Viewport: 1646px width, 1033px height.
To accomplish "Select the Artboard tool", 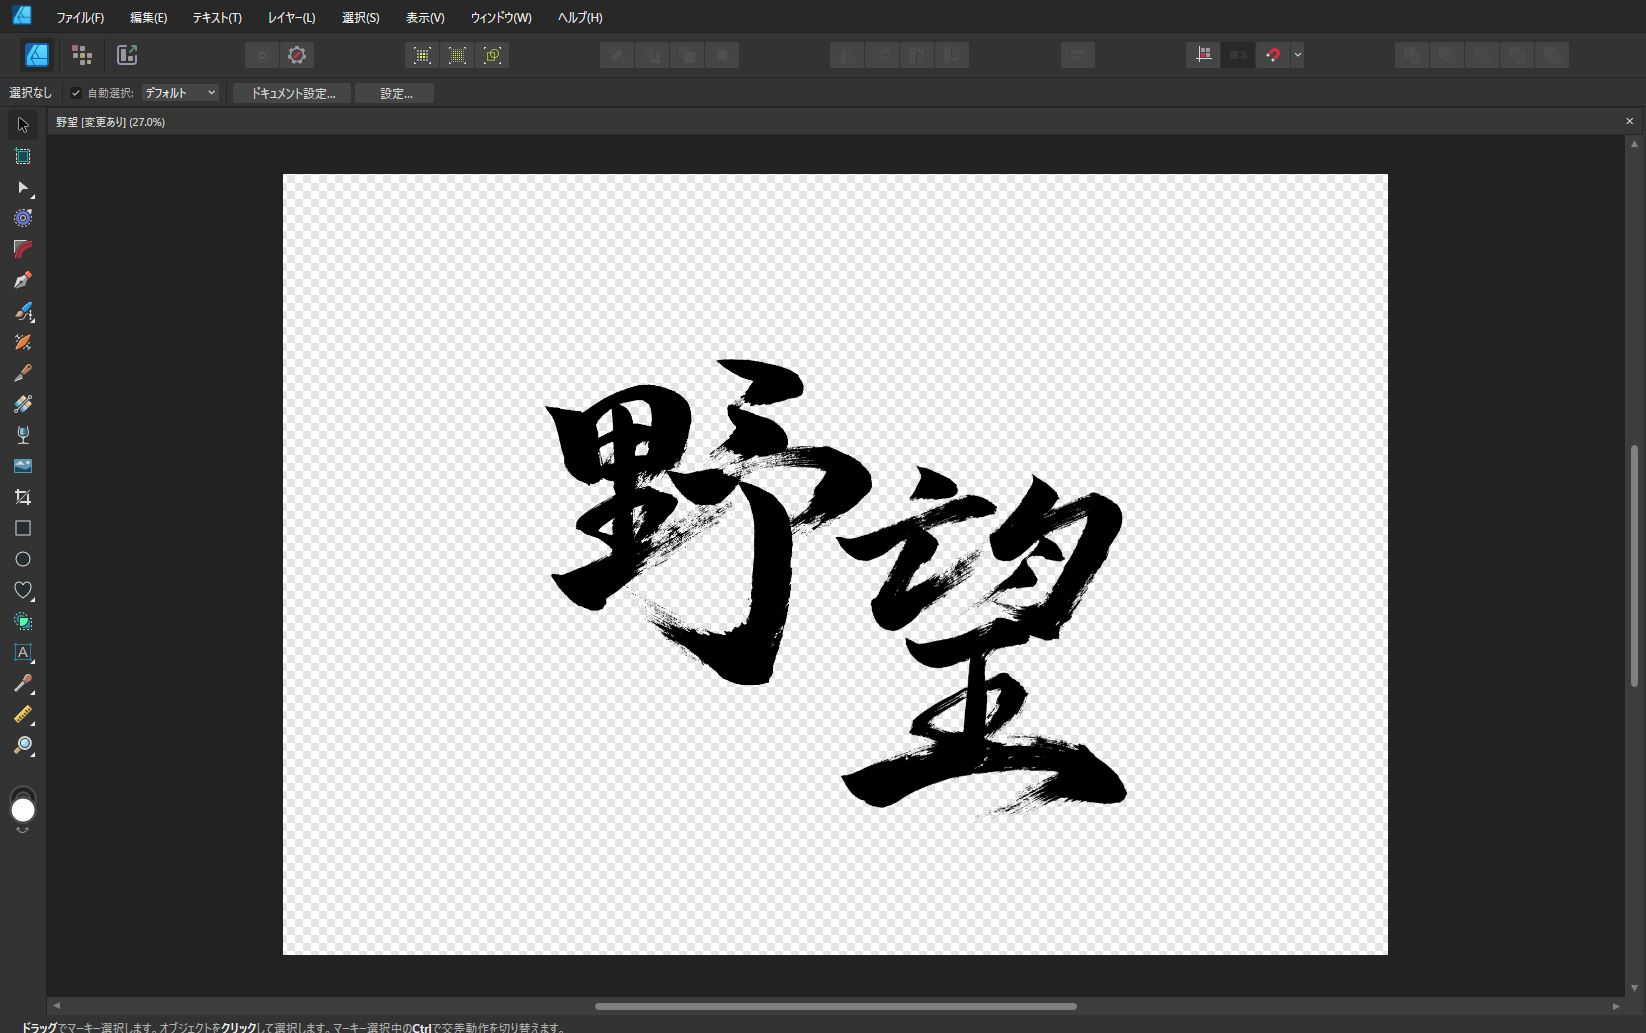I will click(x=23, y=156).
